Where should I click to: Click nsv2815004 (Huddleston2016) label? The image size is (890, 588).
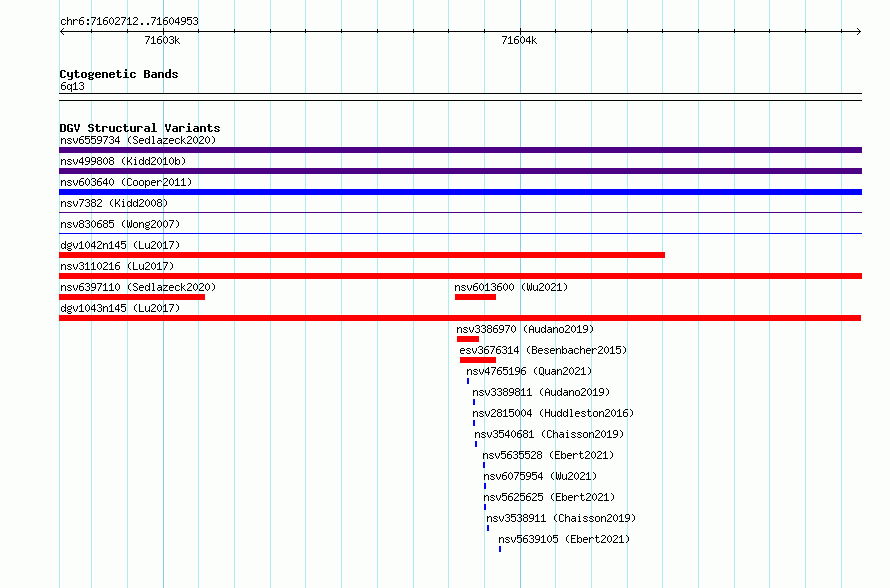[x=553, y=413]
